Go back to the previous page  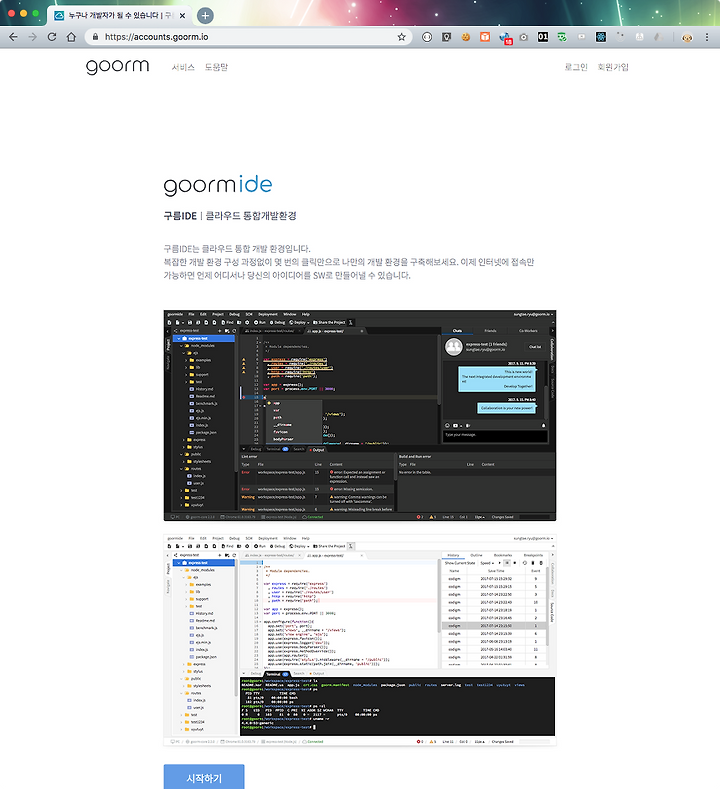(14, 37)
